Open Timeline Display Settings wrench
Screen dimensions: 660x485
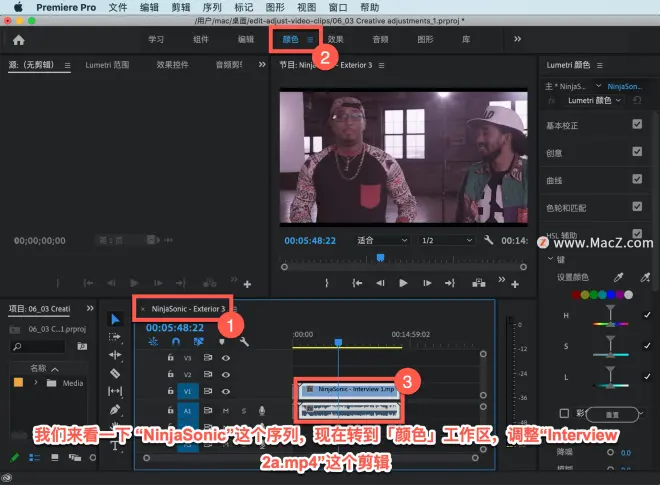click(244, 341)
